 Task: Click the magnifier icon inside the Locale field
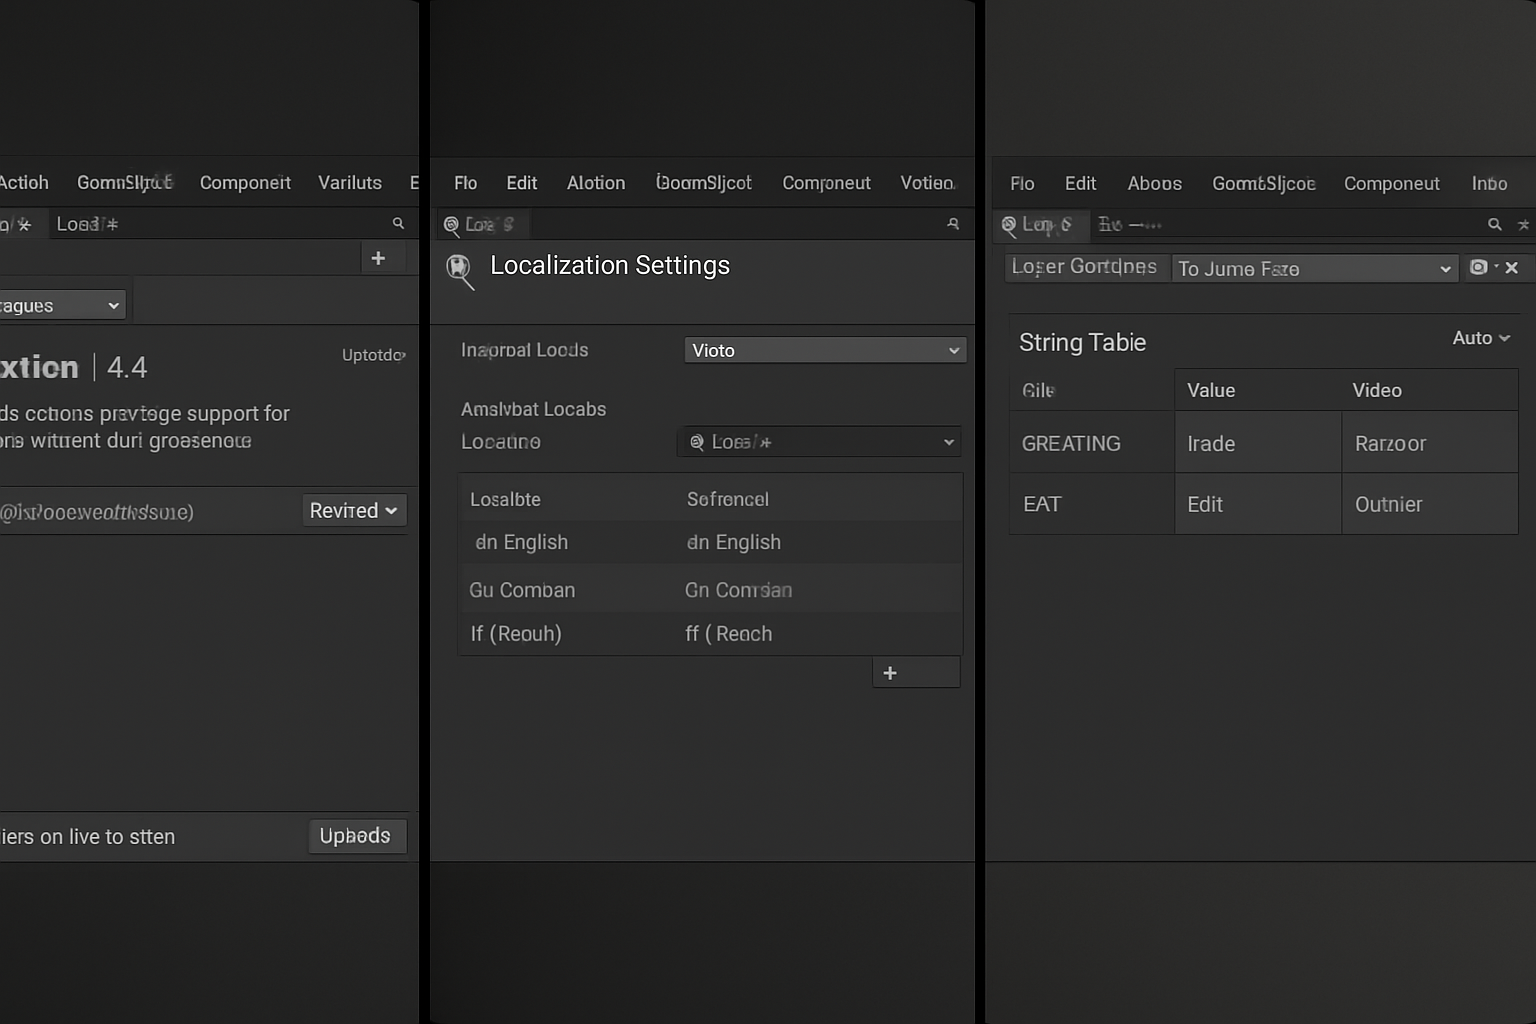point(696,441)
